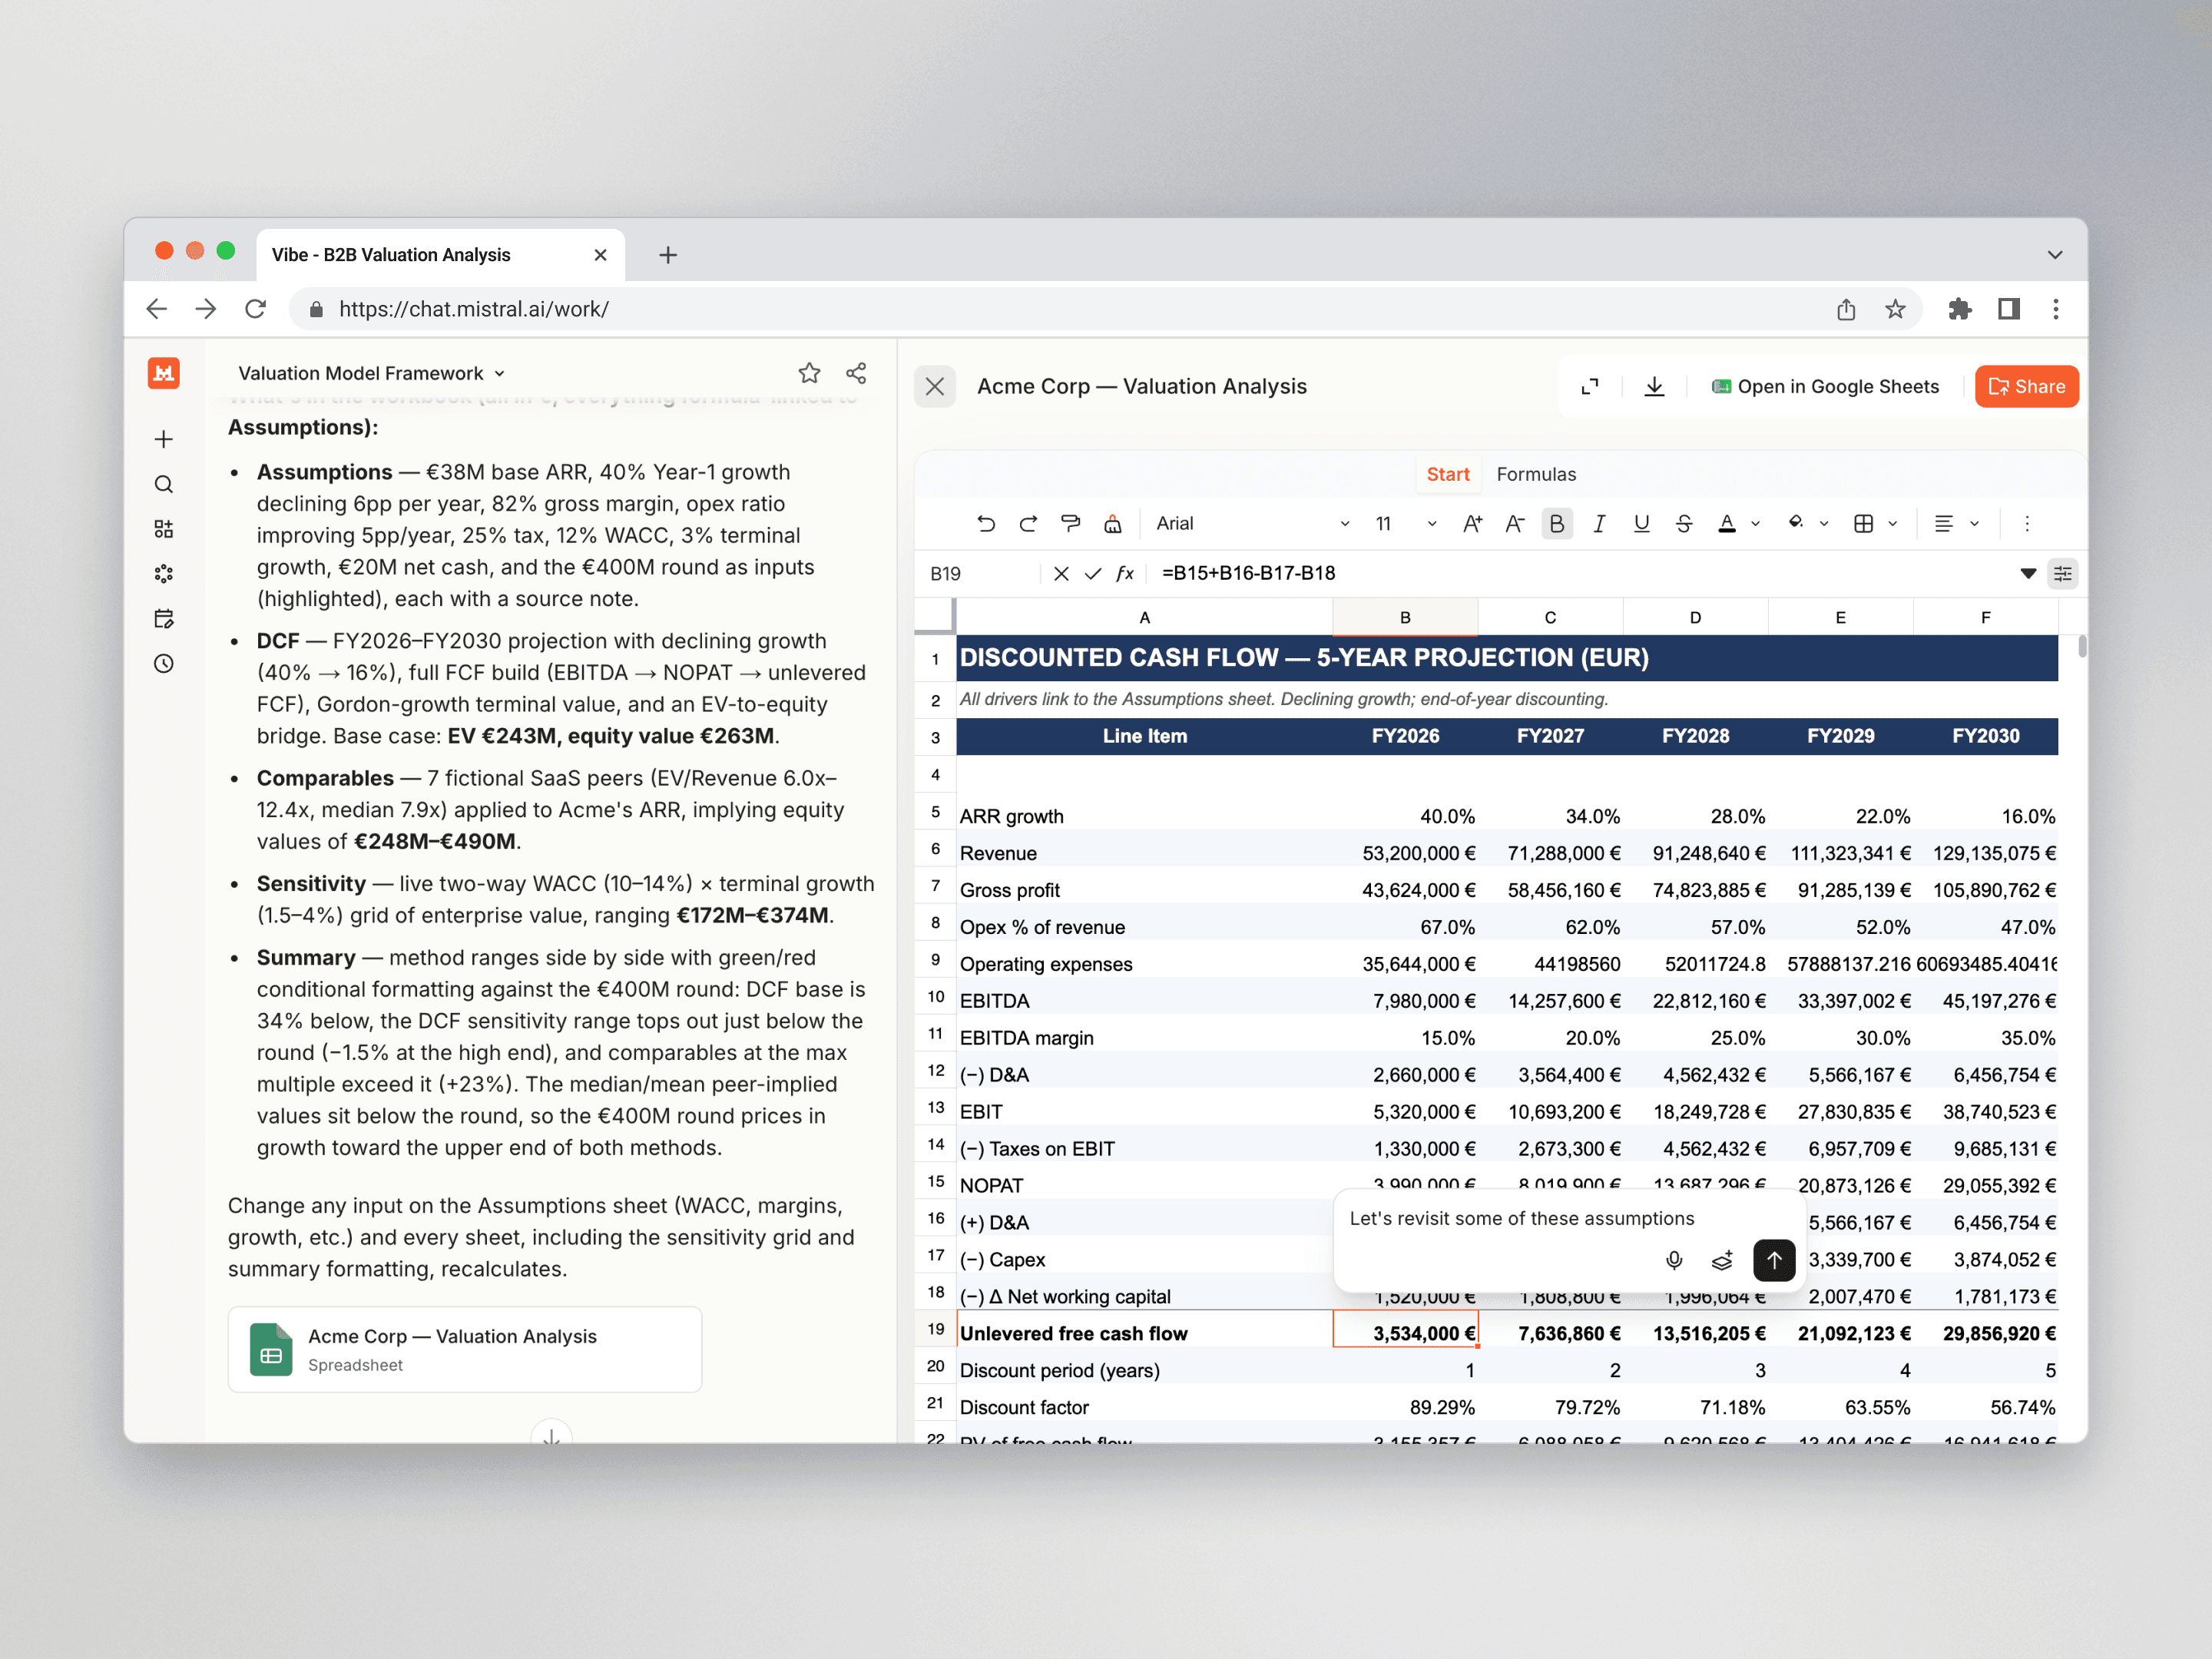
Task: Reload the browser page
Action: [255, 309]
